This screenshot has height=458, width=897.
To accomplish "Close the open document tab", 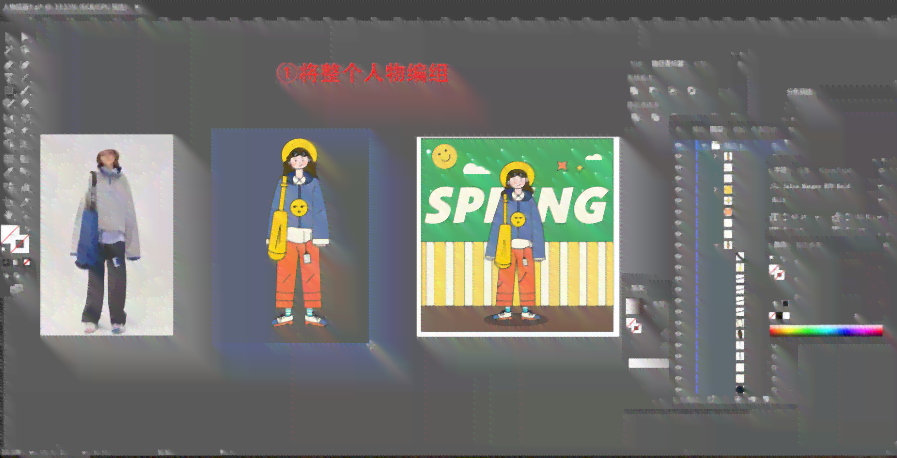I will point(137,9).
